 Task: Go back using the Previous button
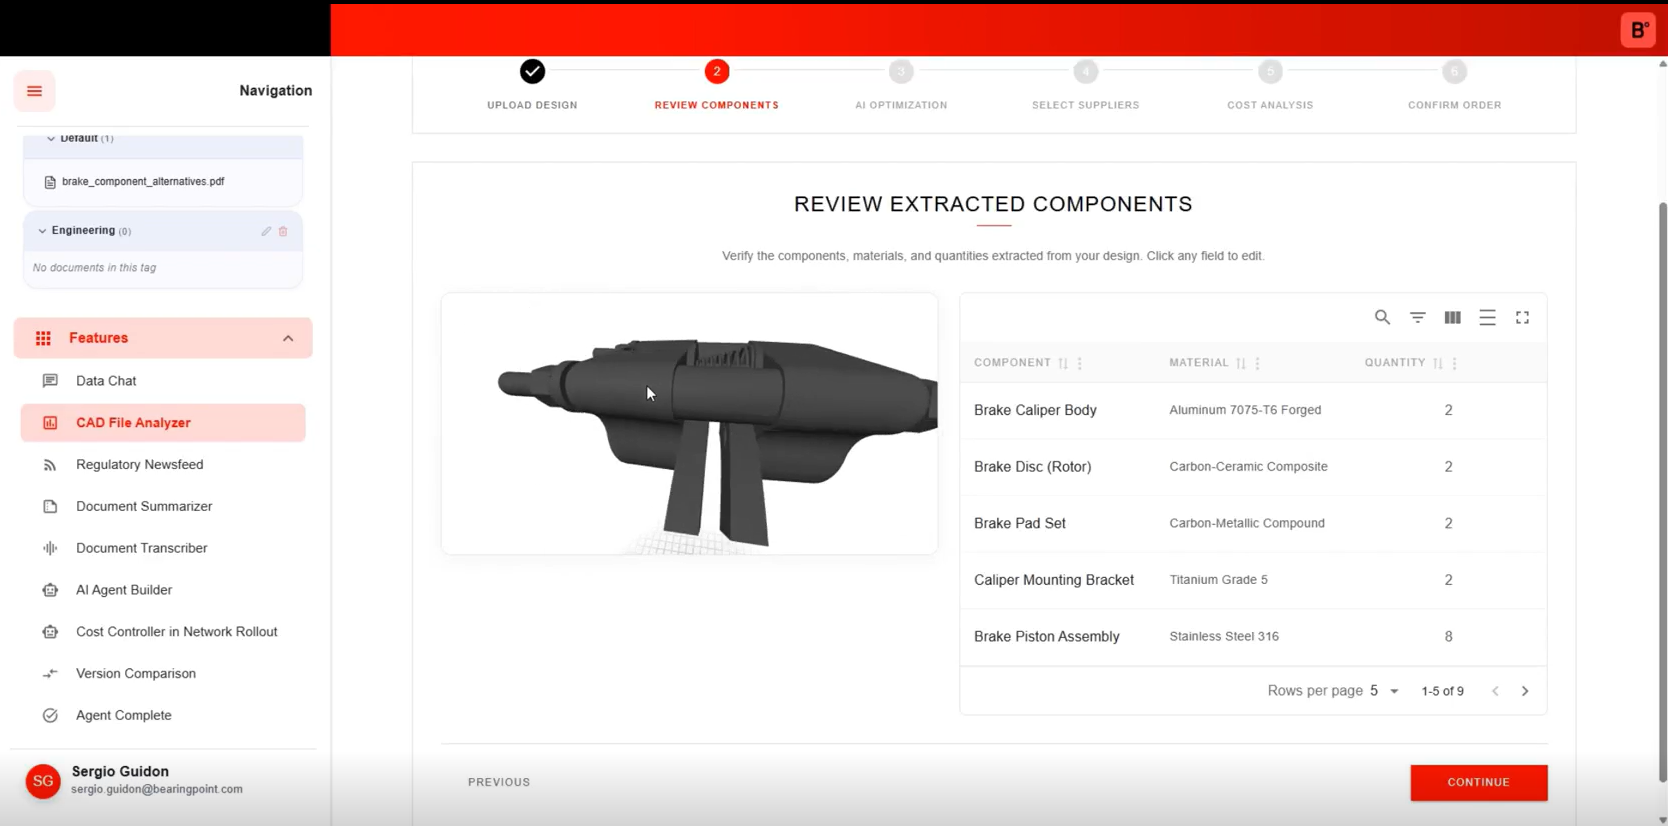click(x=499, y=782)
